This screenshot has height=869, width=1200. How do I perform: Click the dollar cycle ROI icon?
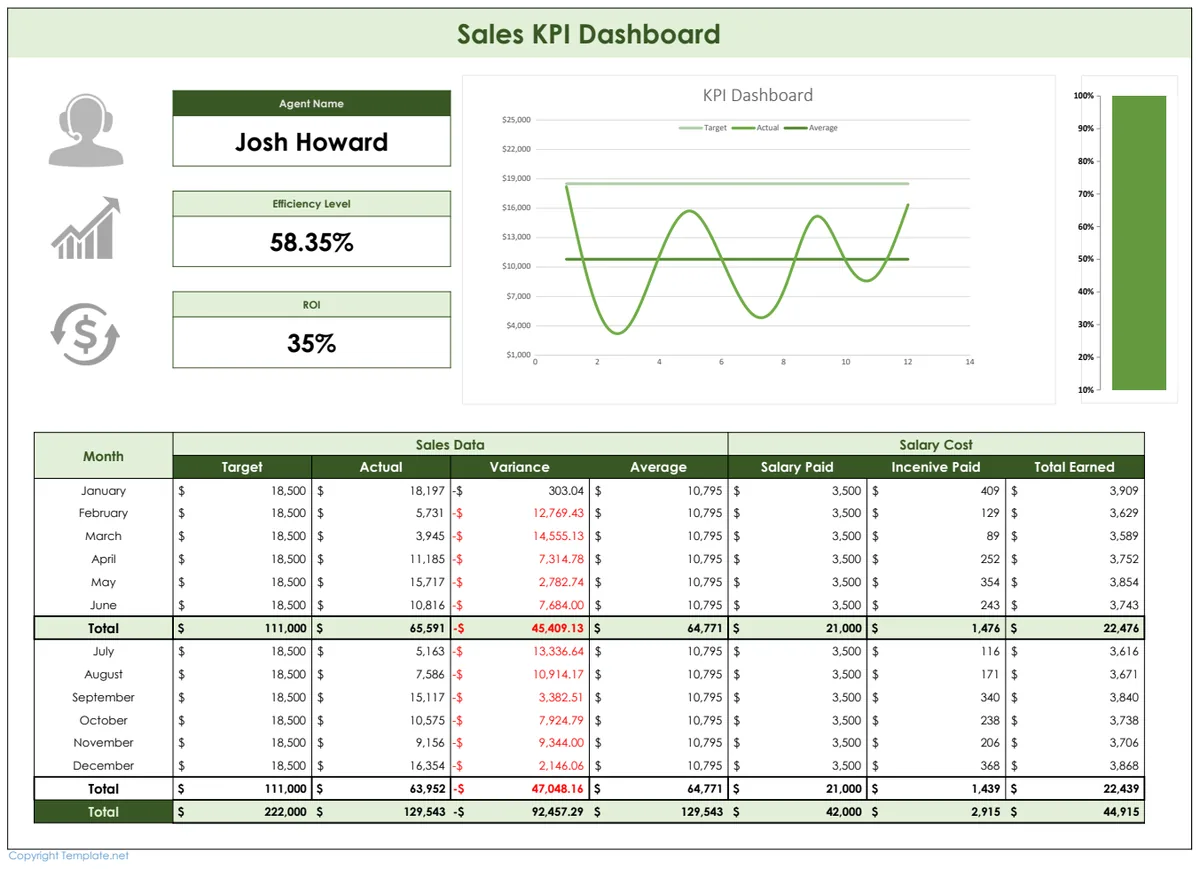[86, 334]
